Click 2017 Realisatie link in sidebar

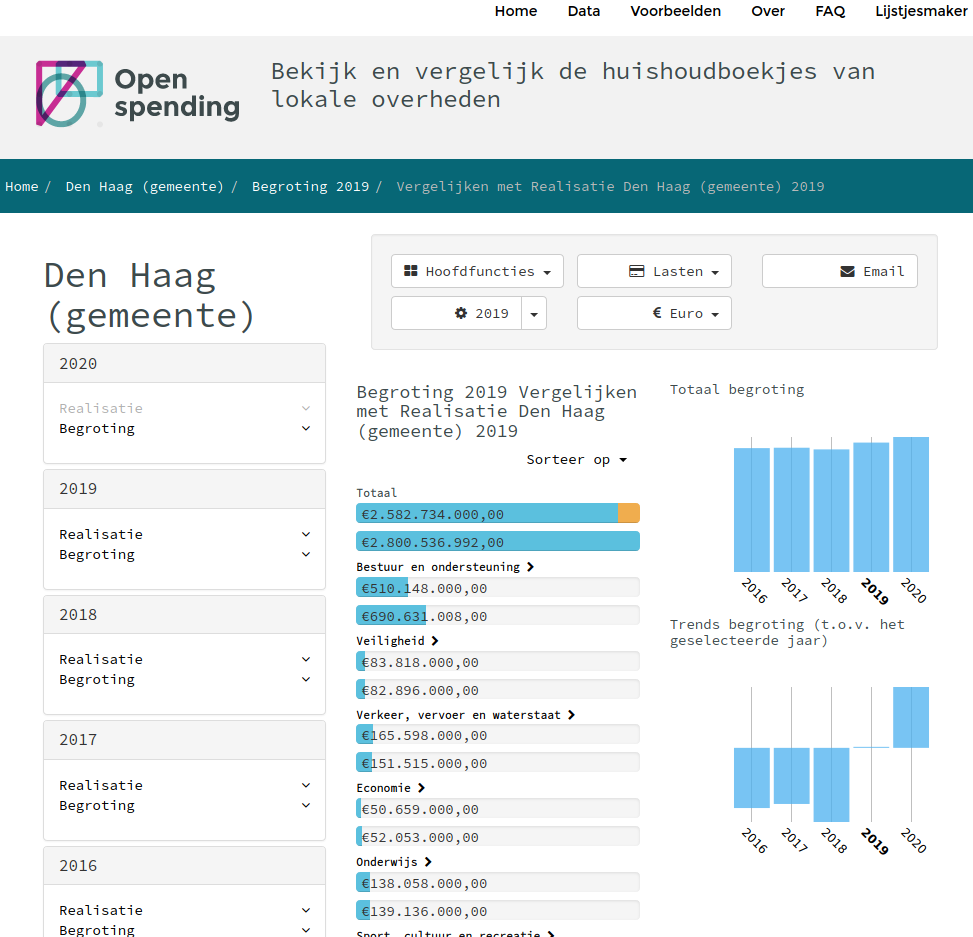[101, 785]
